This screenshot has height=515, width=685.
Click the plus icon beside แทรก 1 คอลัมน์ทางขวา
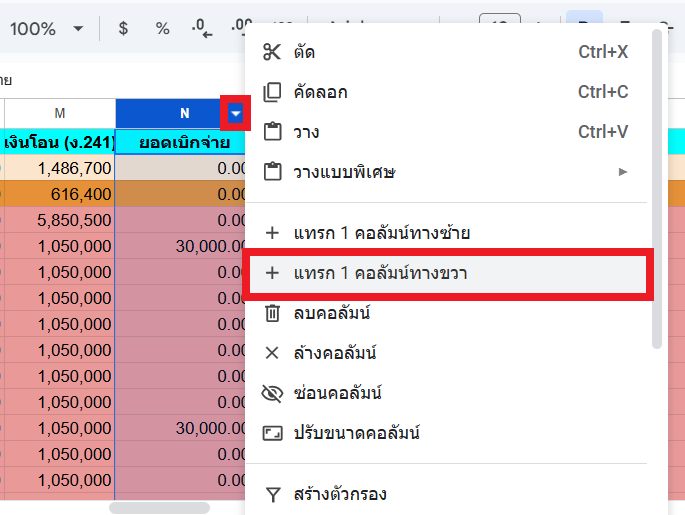click(x=272, y=273)
